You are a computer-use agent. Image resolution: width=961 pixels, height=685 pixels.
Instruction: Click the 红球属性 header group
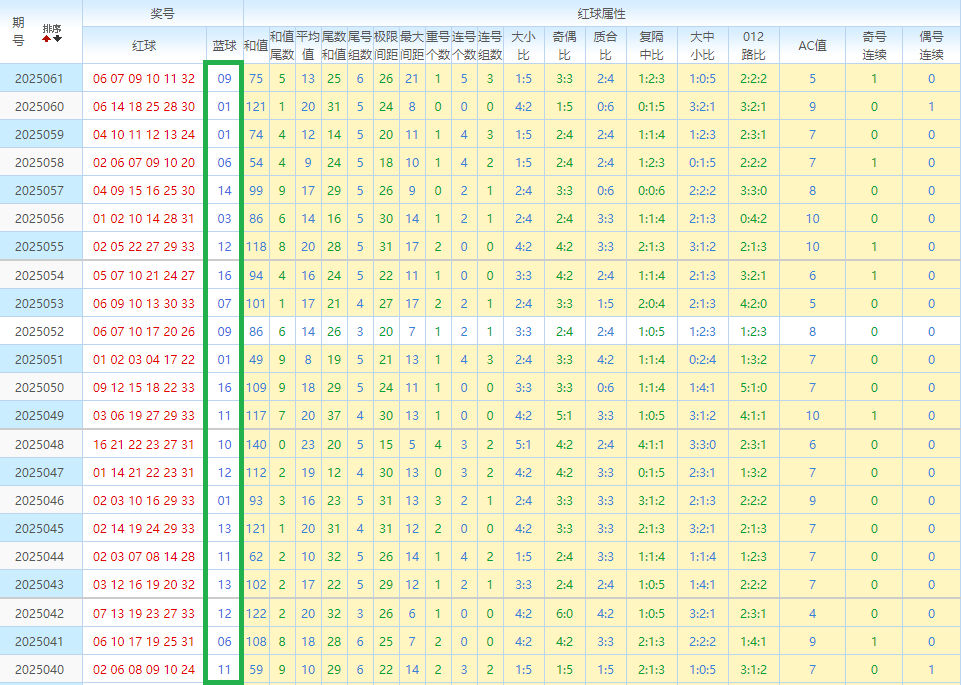pyautogui.click(x=601, y=13)
